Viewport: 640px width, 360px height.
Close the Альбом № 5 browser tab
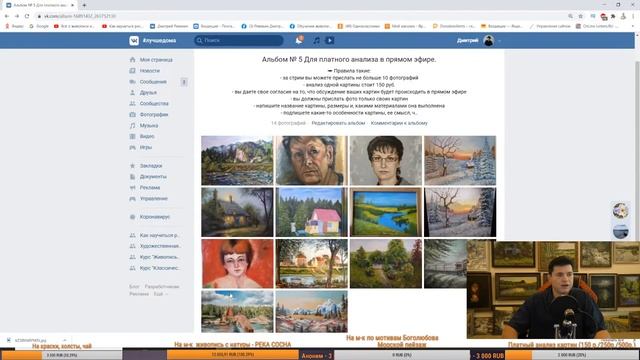point(73,5)
